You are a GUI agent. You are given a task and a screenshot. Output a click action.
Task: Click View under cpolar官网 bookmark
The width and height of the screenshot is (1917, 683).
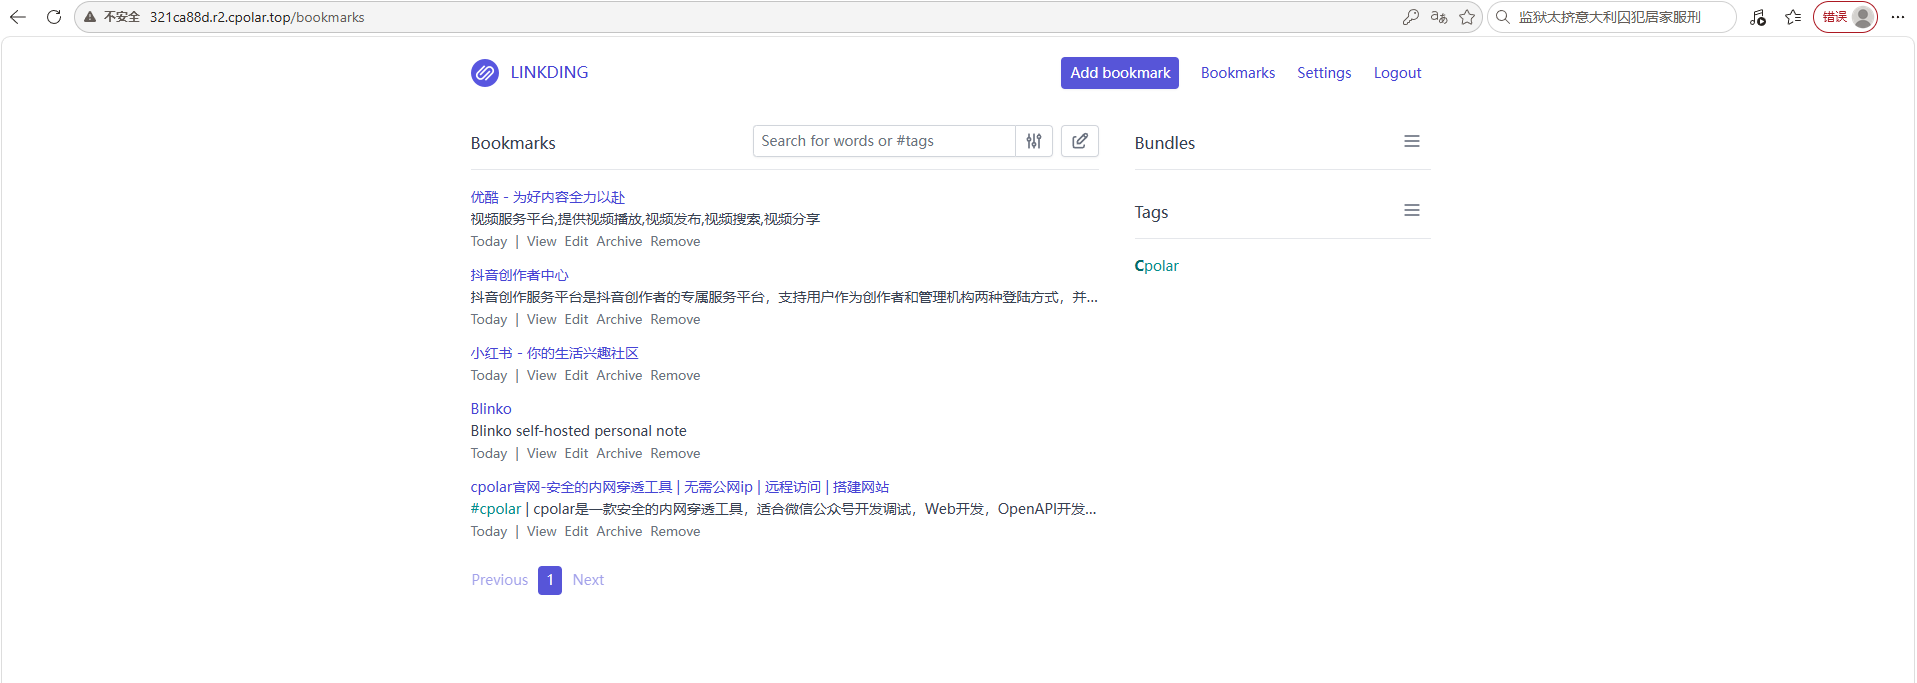click(542, 531)
